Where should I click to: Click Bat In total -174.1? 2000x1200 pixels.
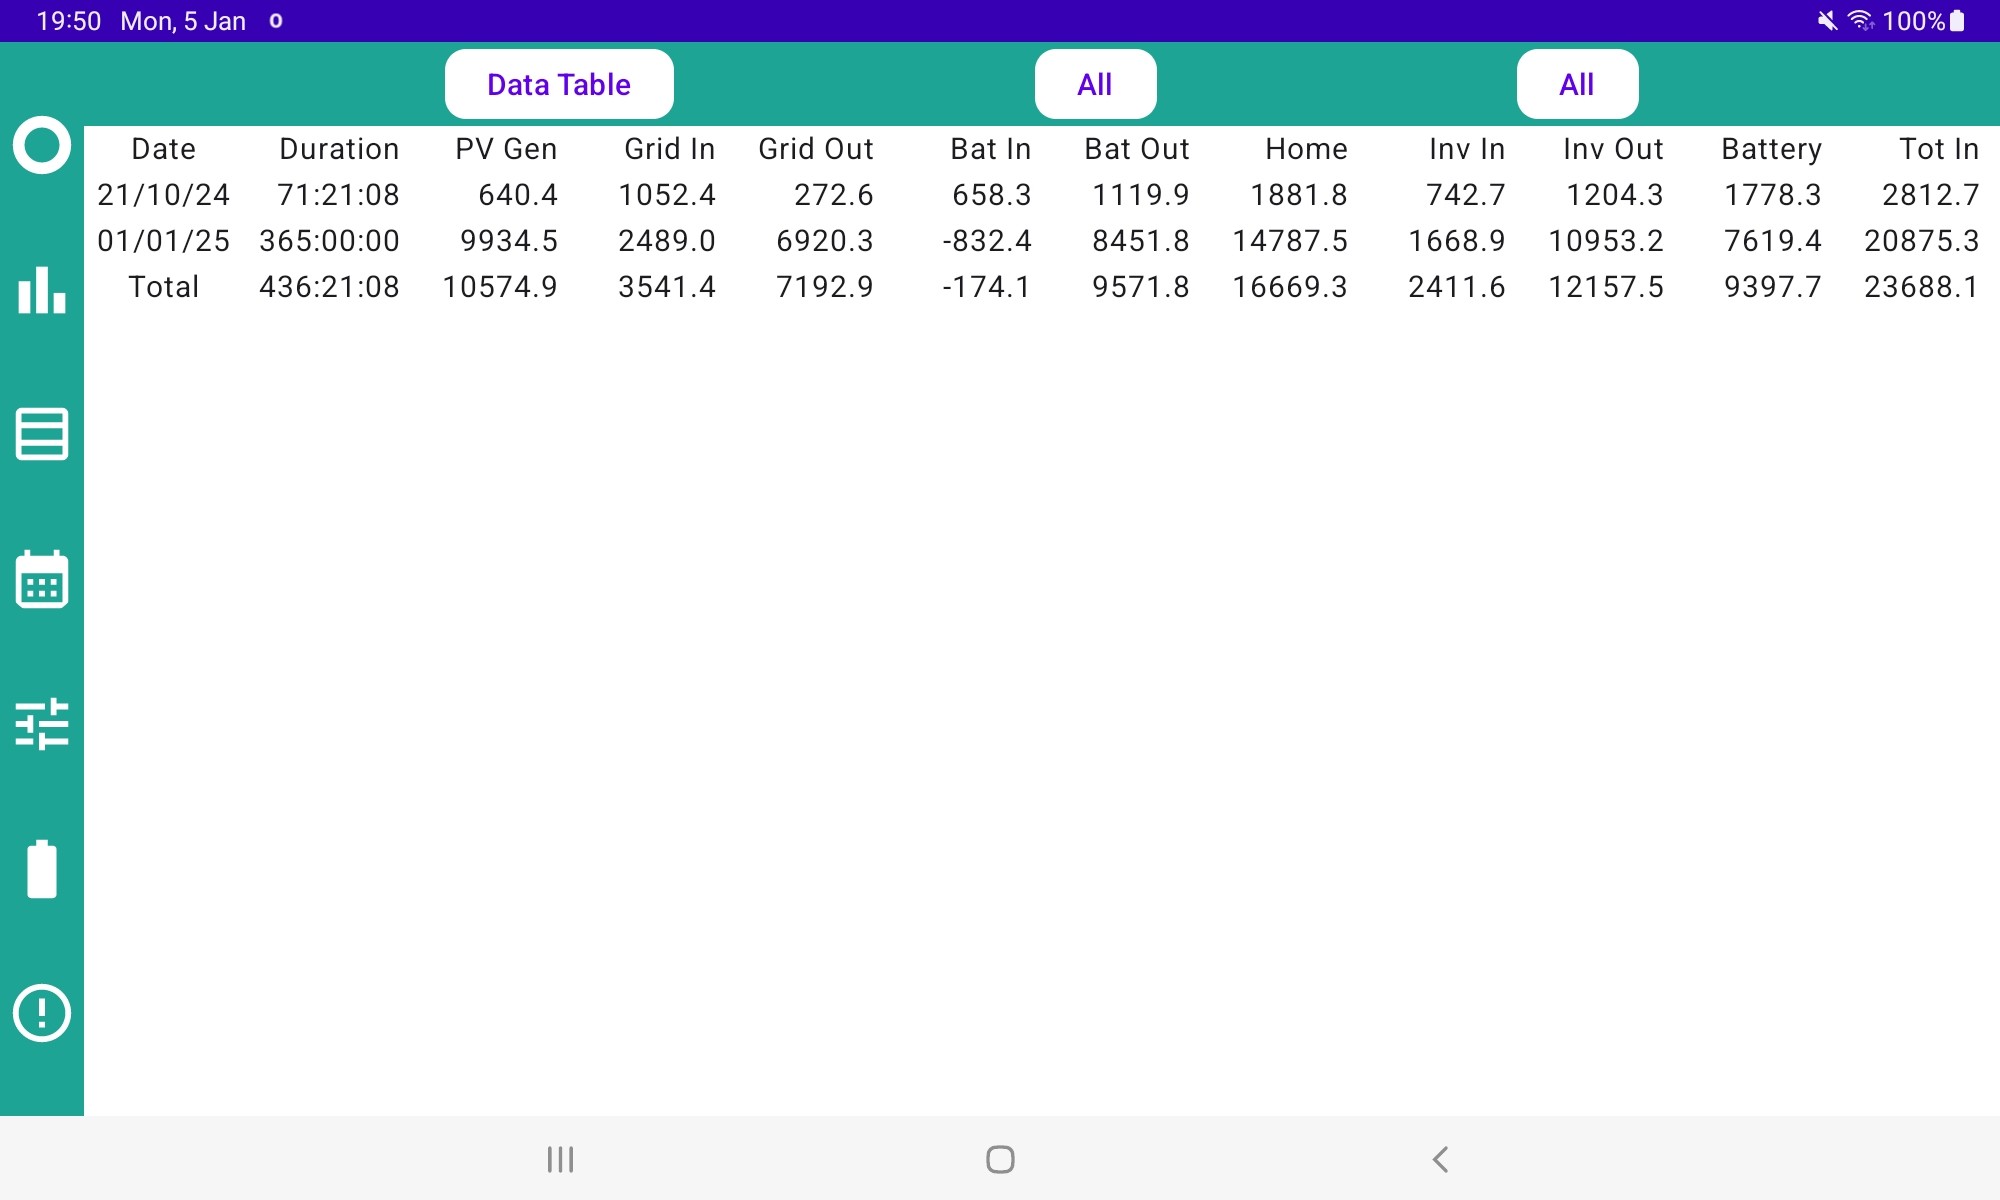point(986,287)
